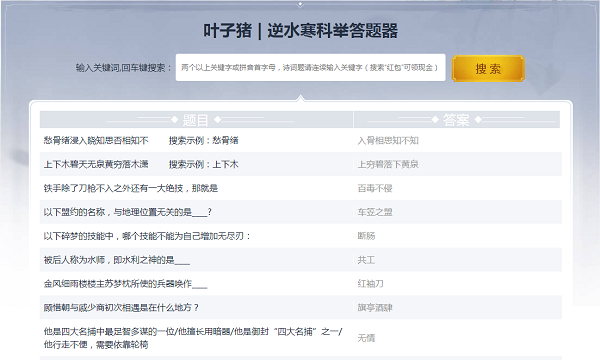Viewport: 600px width, 360px height.
Task: Select answer 入骨相思知不知
Action: pyautogui.click(x=388, y=140)
